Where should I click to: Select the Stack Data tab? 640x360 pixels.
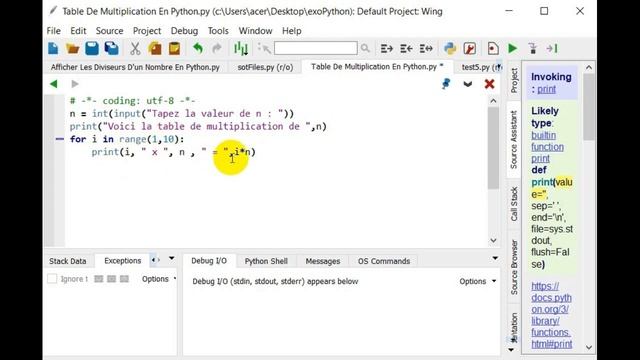point(68,261)
